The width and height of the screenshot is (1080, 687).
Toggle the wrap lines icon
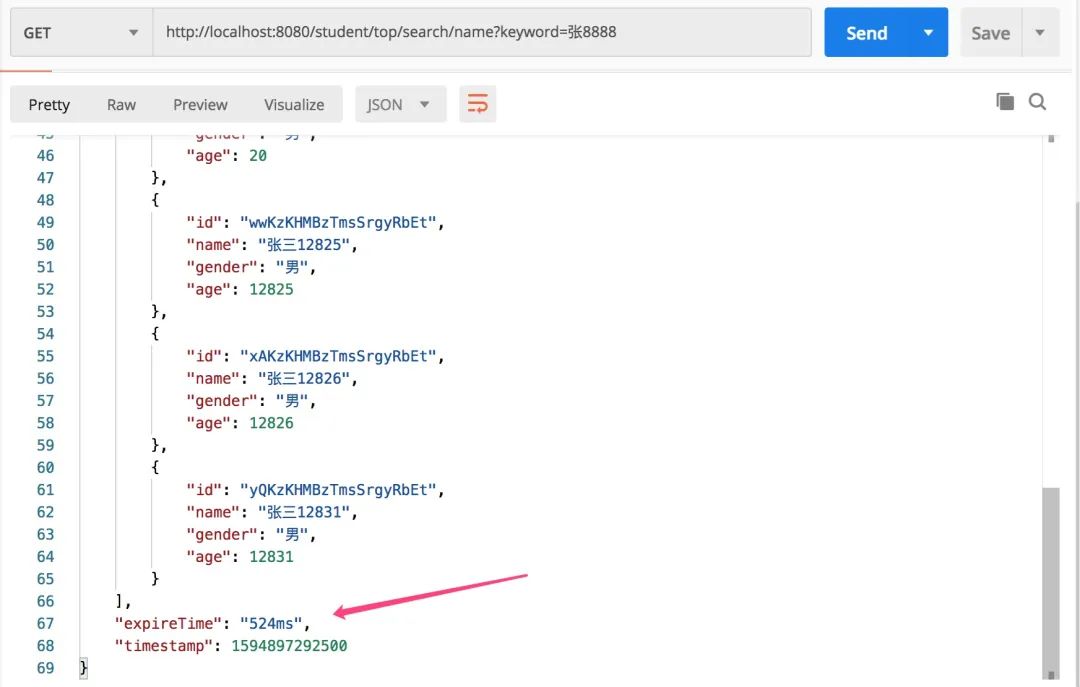click(x=478, y=104)
